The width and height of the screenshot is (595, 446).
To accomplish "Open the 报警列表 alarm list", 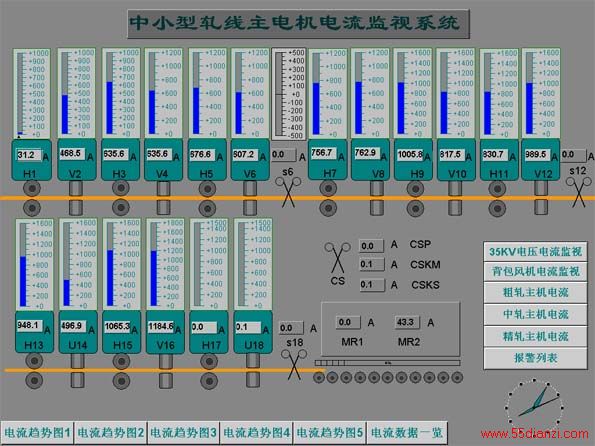I will tap(535, 358).
